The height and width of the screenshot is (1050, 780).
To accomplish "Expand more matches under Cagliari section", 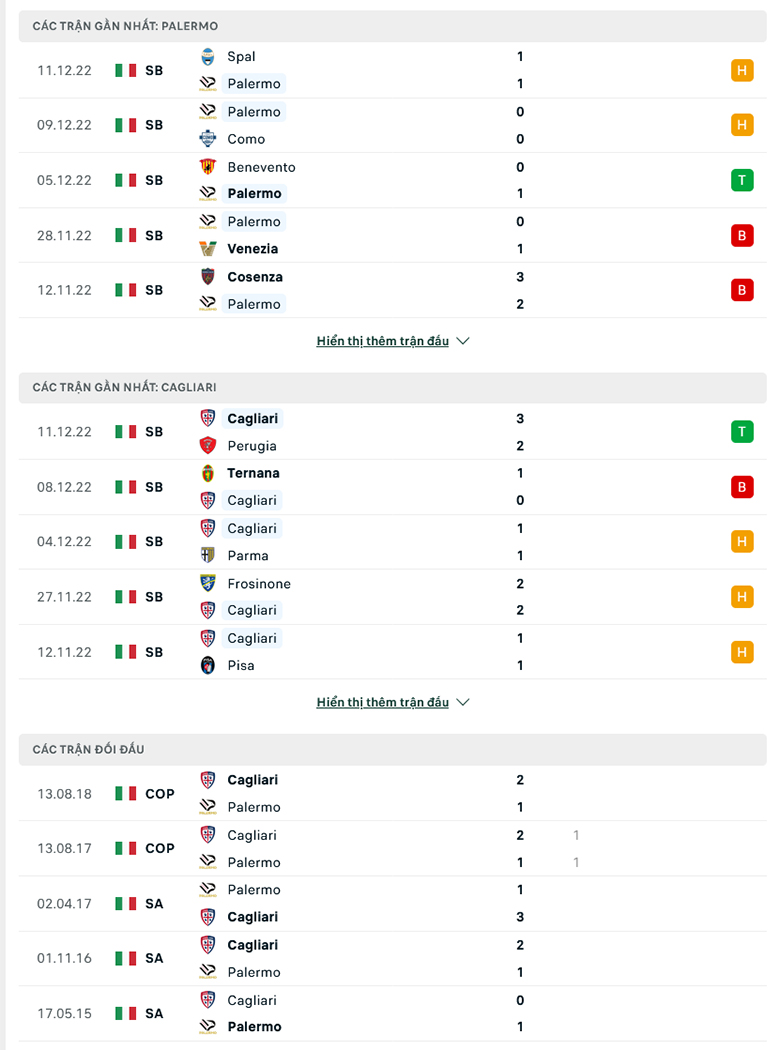I will [x=382, y=702].
